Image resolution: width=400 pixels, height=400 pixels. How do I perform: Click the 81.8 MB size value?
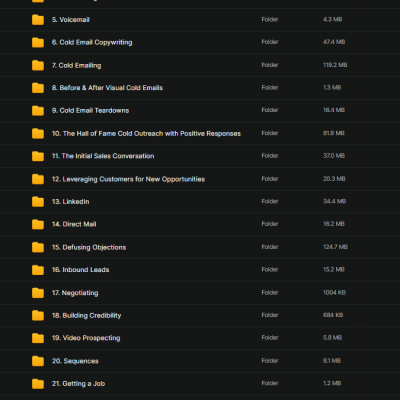click(334, 133)
